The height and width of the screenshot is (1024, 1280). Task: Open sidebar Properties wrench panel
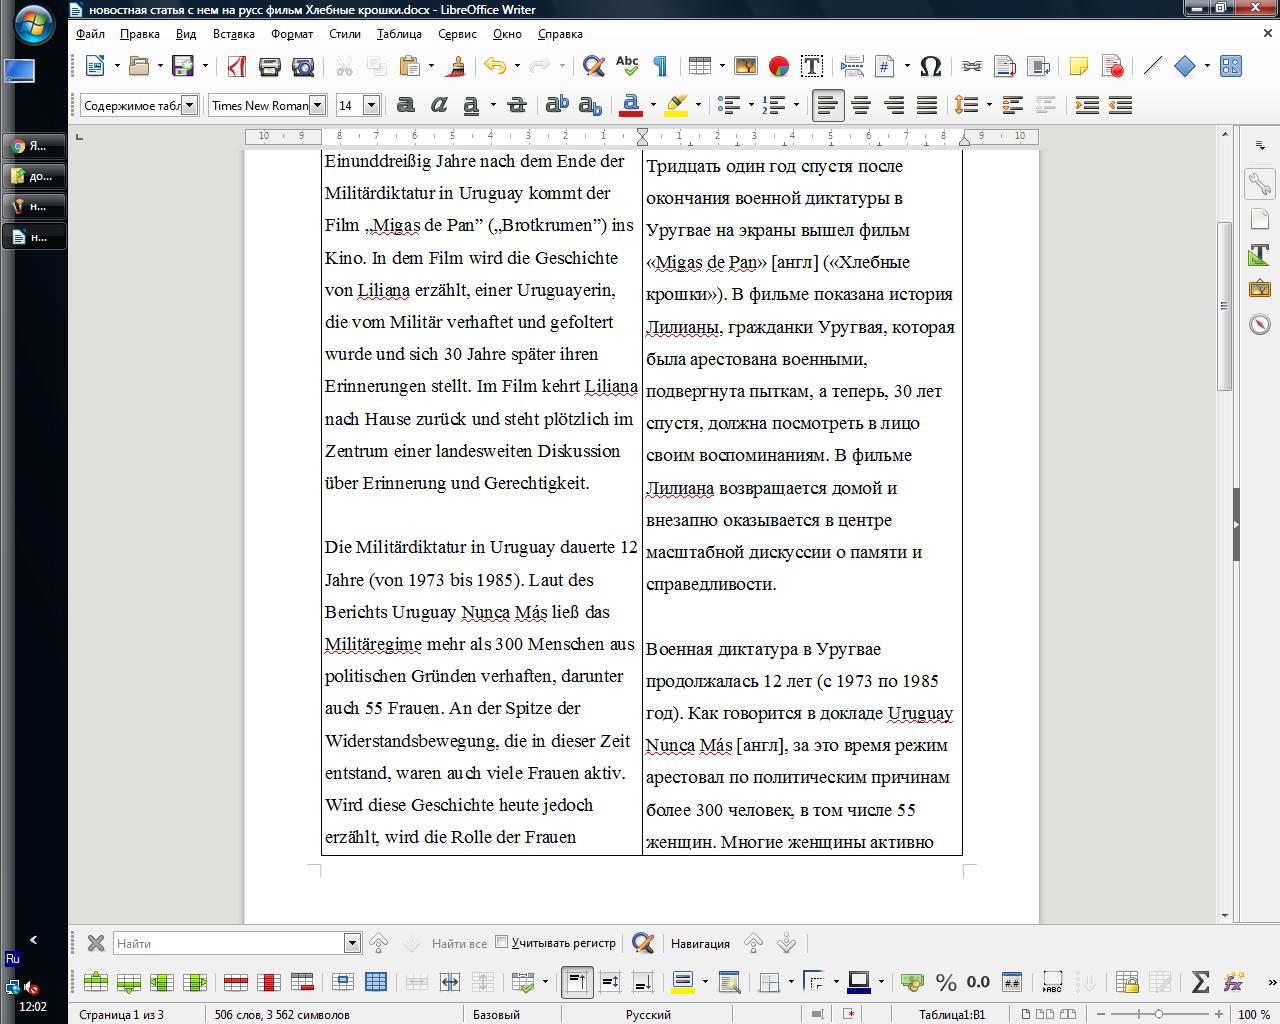coord(1259,184)
